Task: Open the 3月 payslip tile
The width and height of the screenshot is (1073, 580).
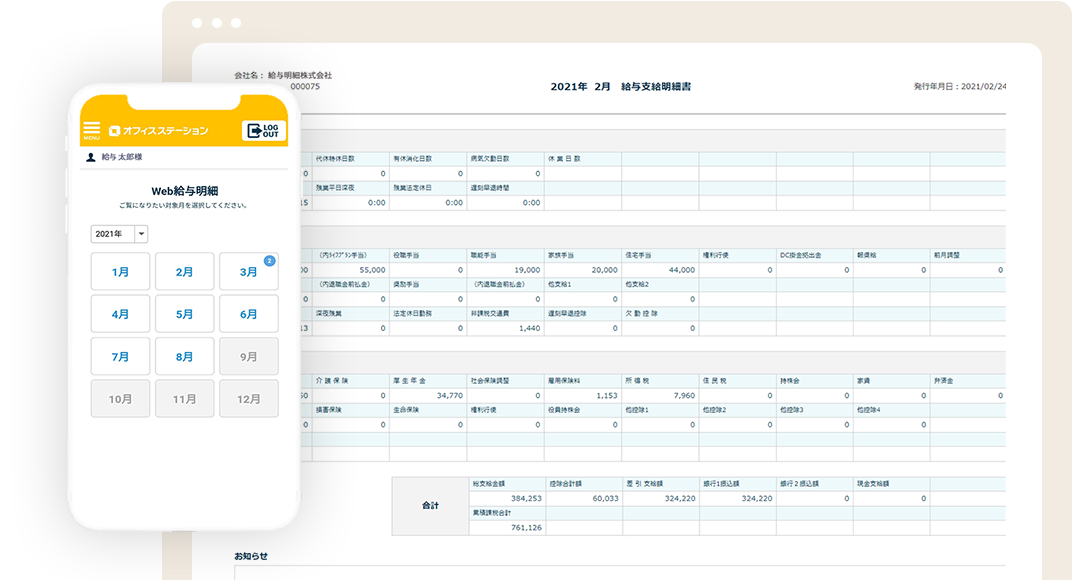Action: (248, 272)
